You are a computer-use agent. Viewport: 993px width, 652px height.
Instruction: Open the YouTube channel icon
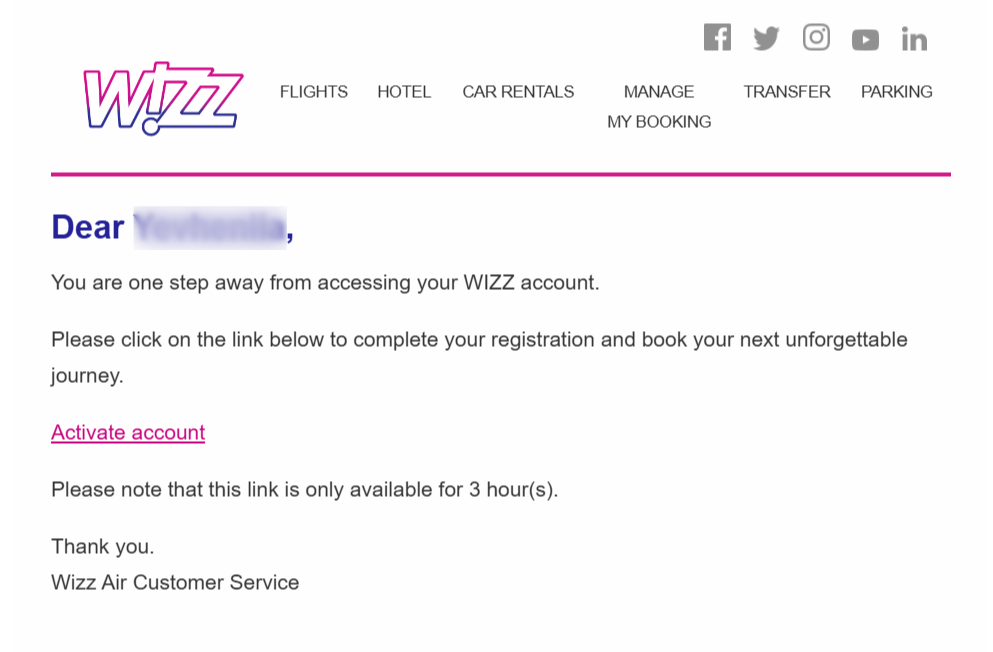865,40
